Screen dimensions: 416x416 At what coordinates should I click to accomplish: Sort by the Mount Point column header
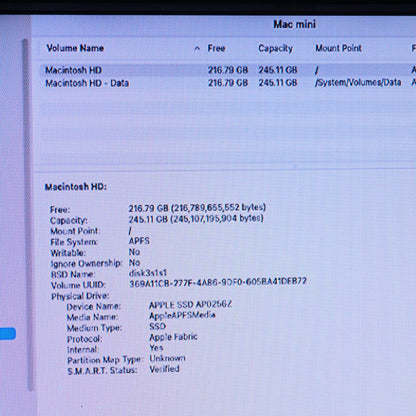pos(338,48)
